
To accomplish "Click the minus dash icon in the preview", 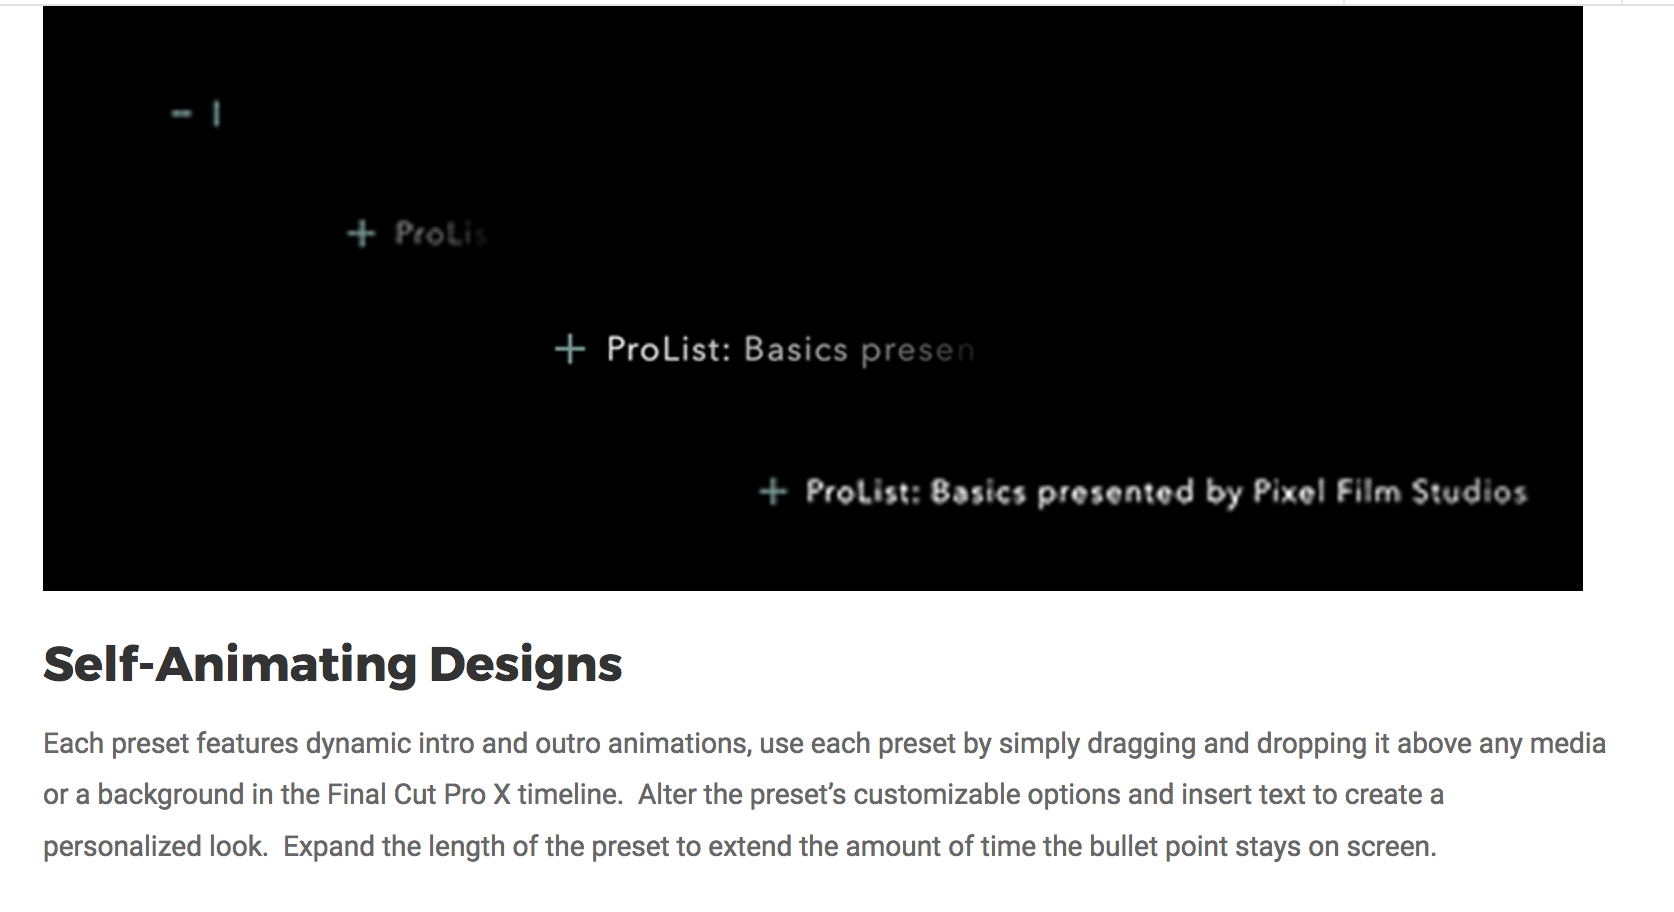I will tap(181, 114).
